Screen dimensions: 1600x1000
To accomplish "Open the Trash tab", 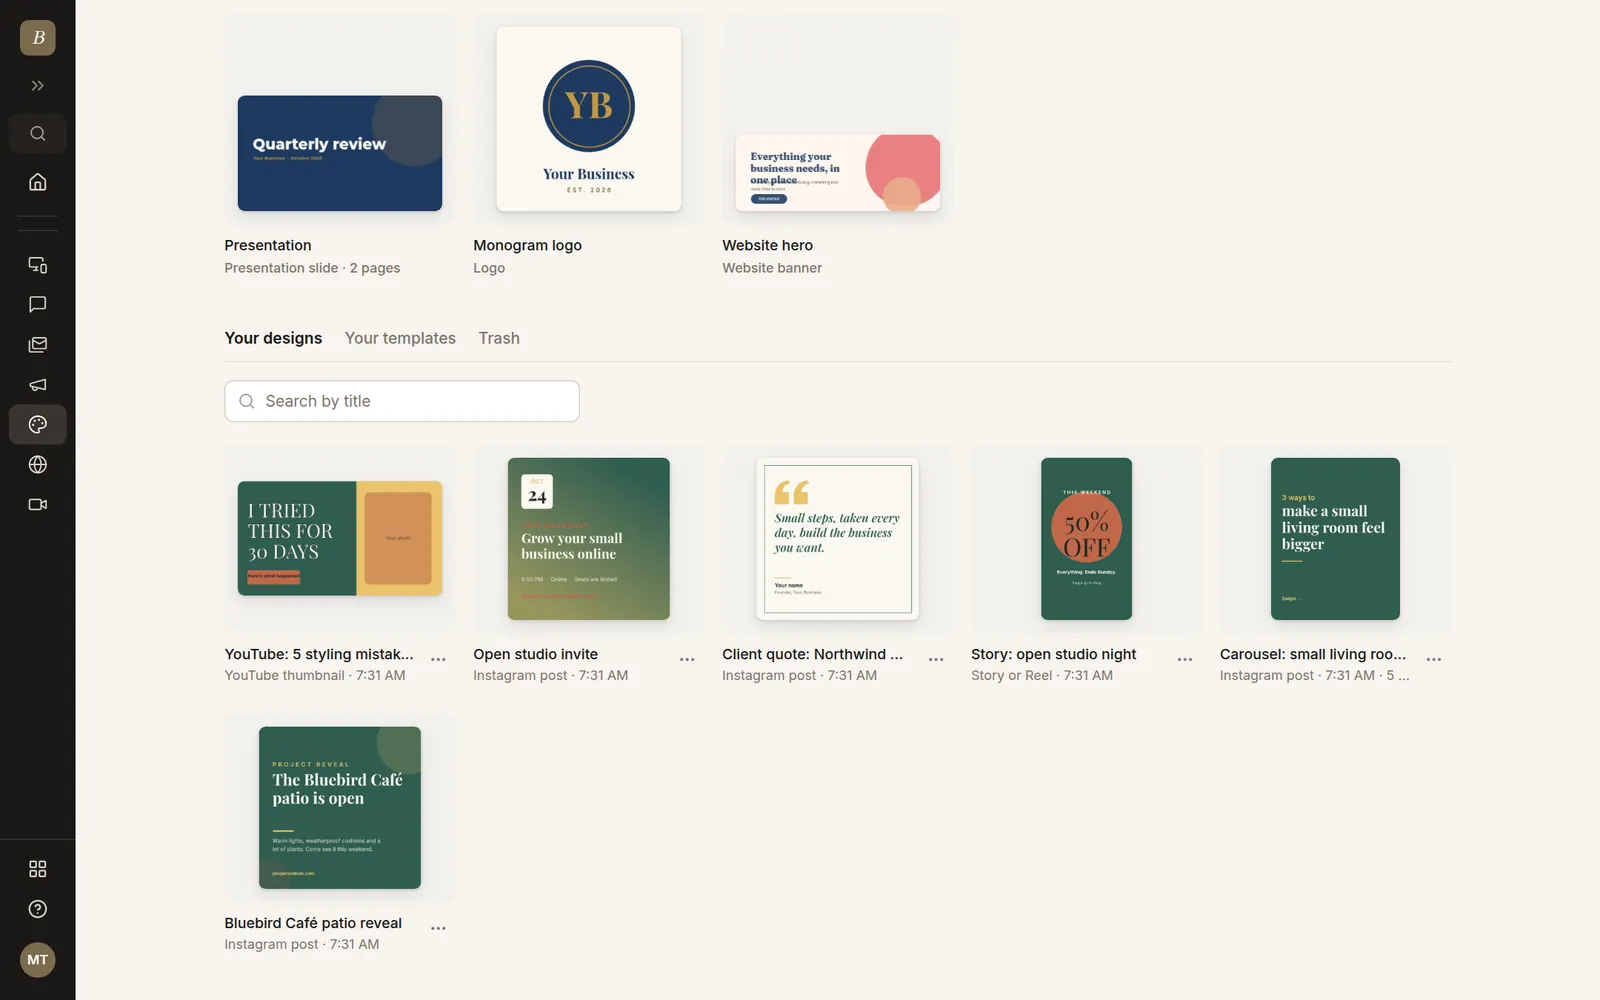I will pos(499,338).
